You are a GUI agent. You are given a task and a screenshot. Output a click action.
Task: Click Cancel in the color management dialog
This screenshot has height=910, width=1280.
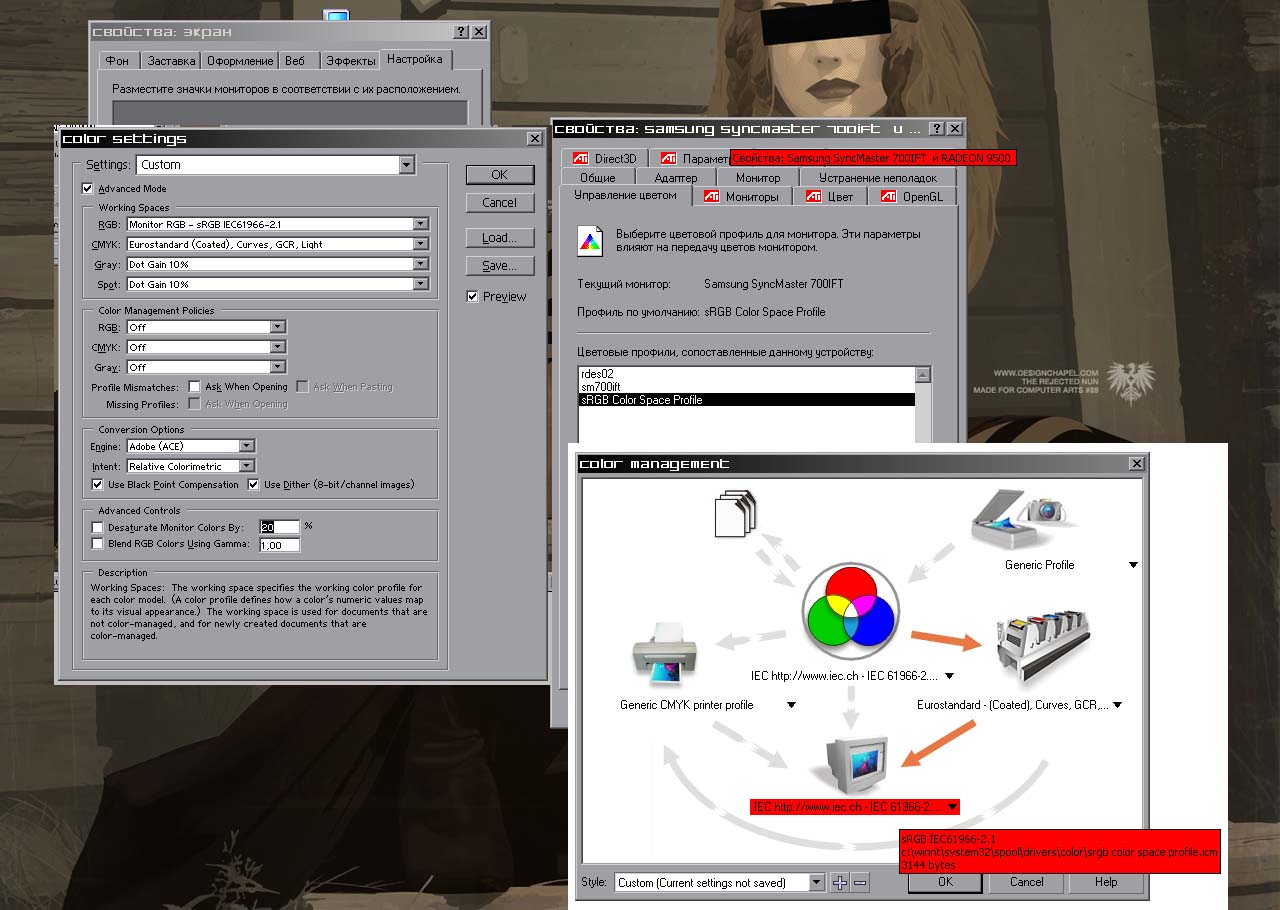pyautogui.click(x=1027, y=882)
